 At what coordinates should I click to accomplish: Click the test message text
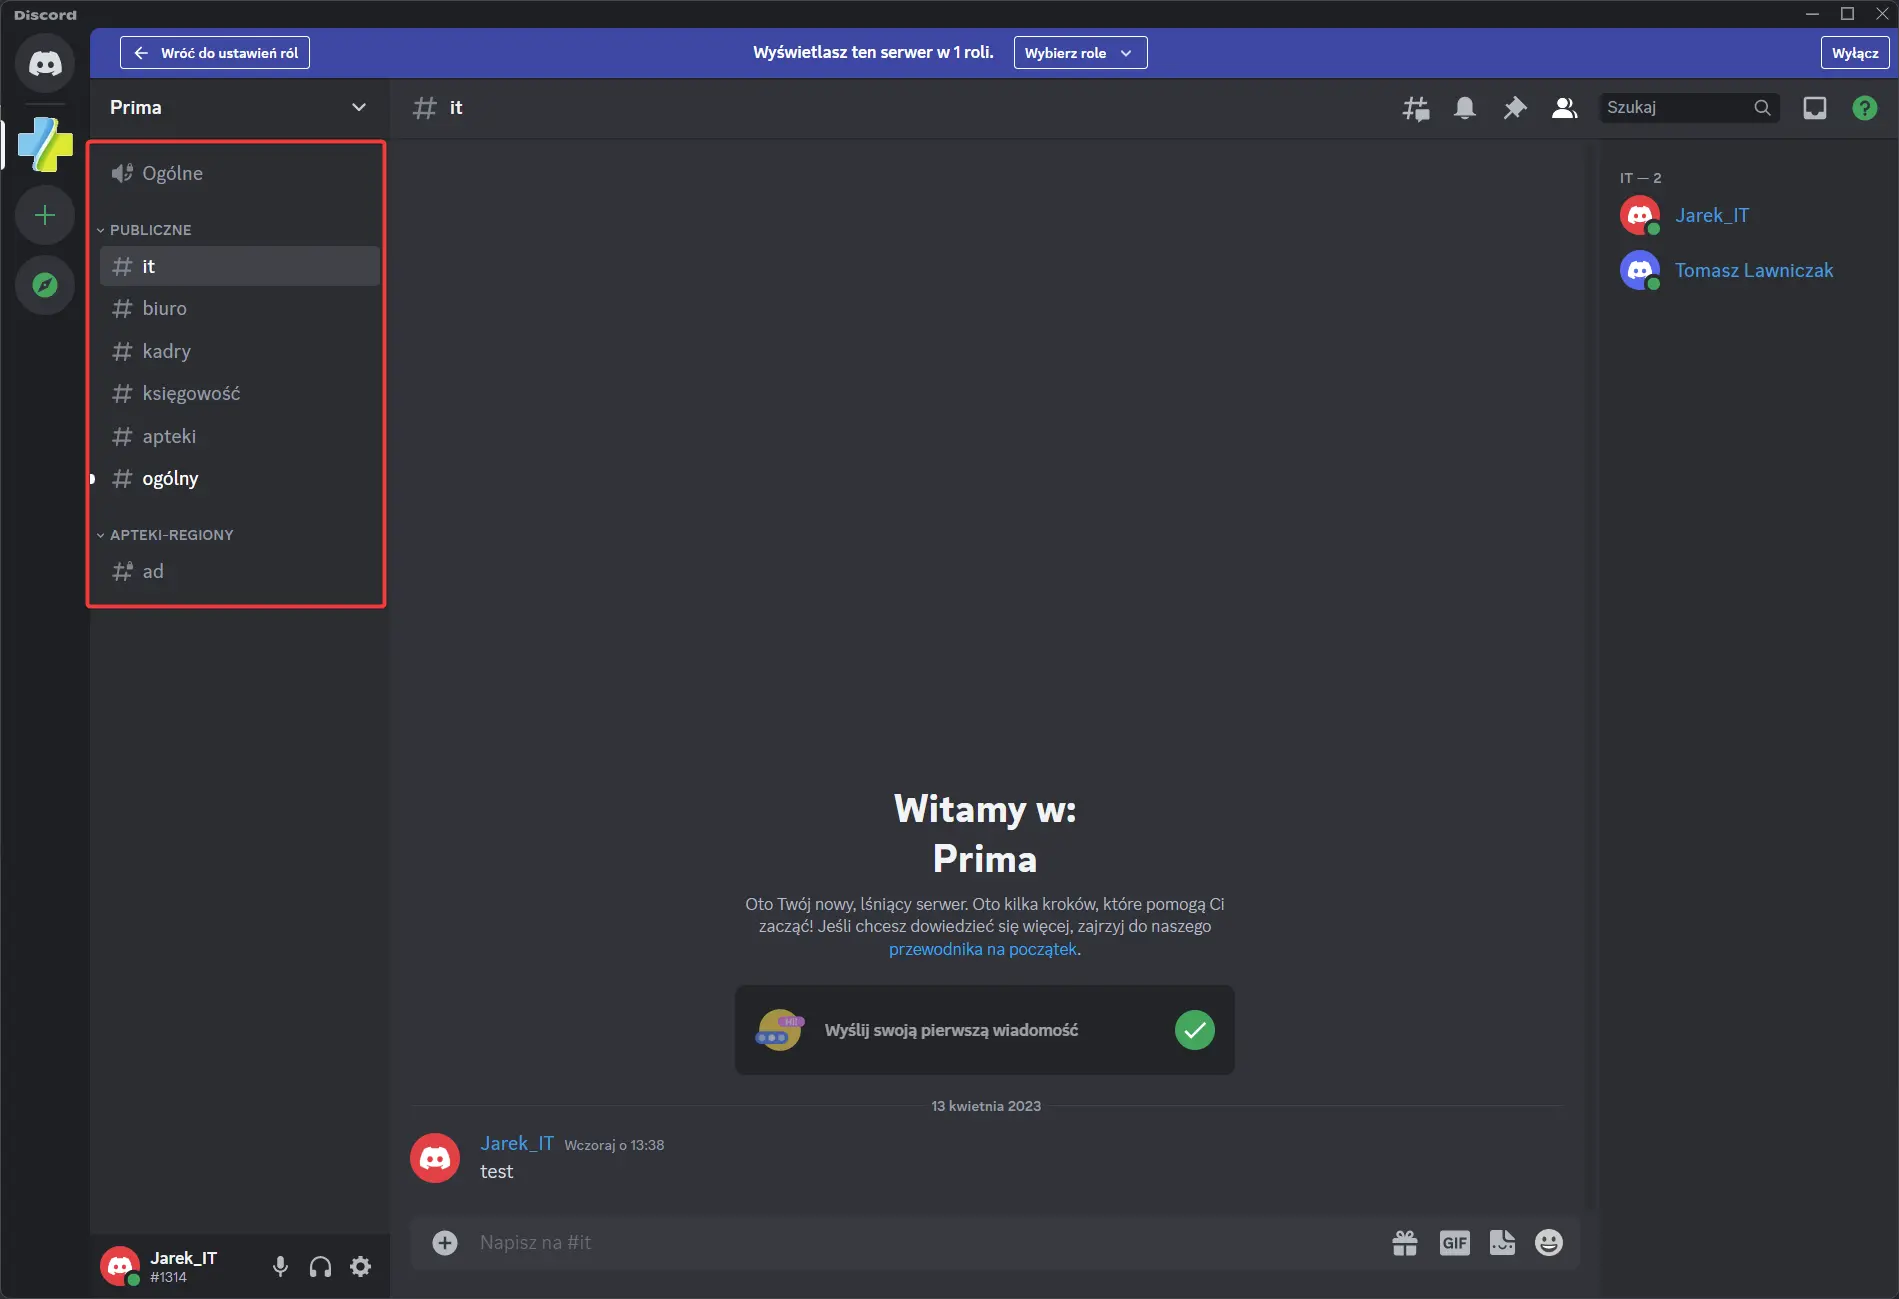[496, 1172]
